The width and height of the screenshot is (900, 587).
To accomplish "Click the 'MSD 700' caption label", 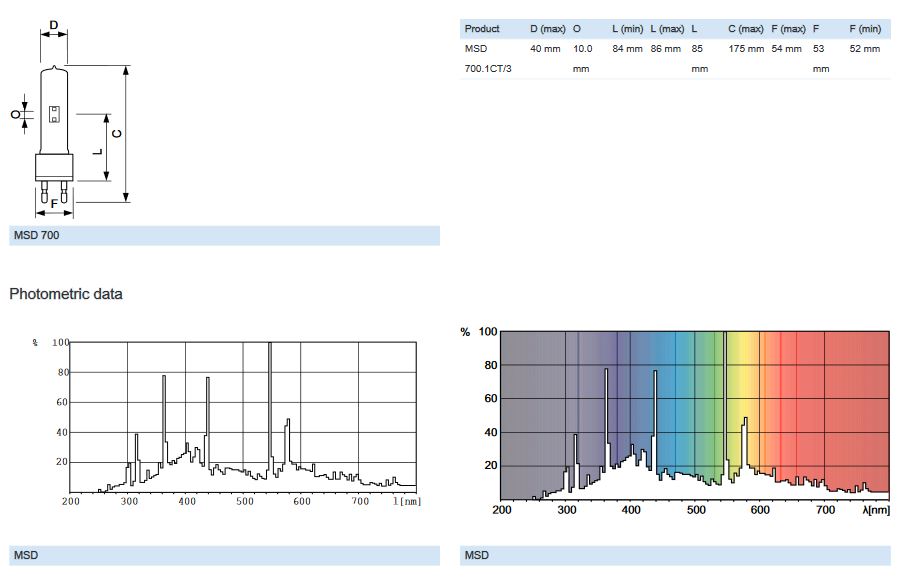I will tap(36, 235).
